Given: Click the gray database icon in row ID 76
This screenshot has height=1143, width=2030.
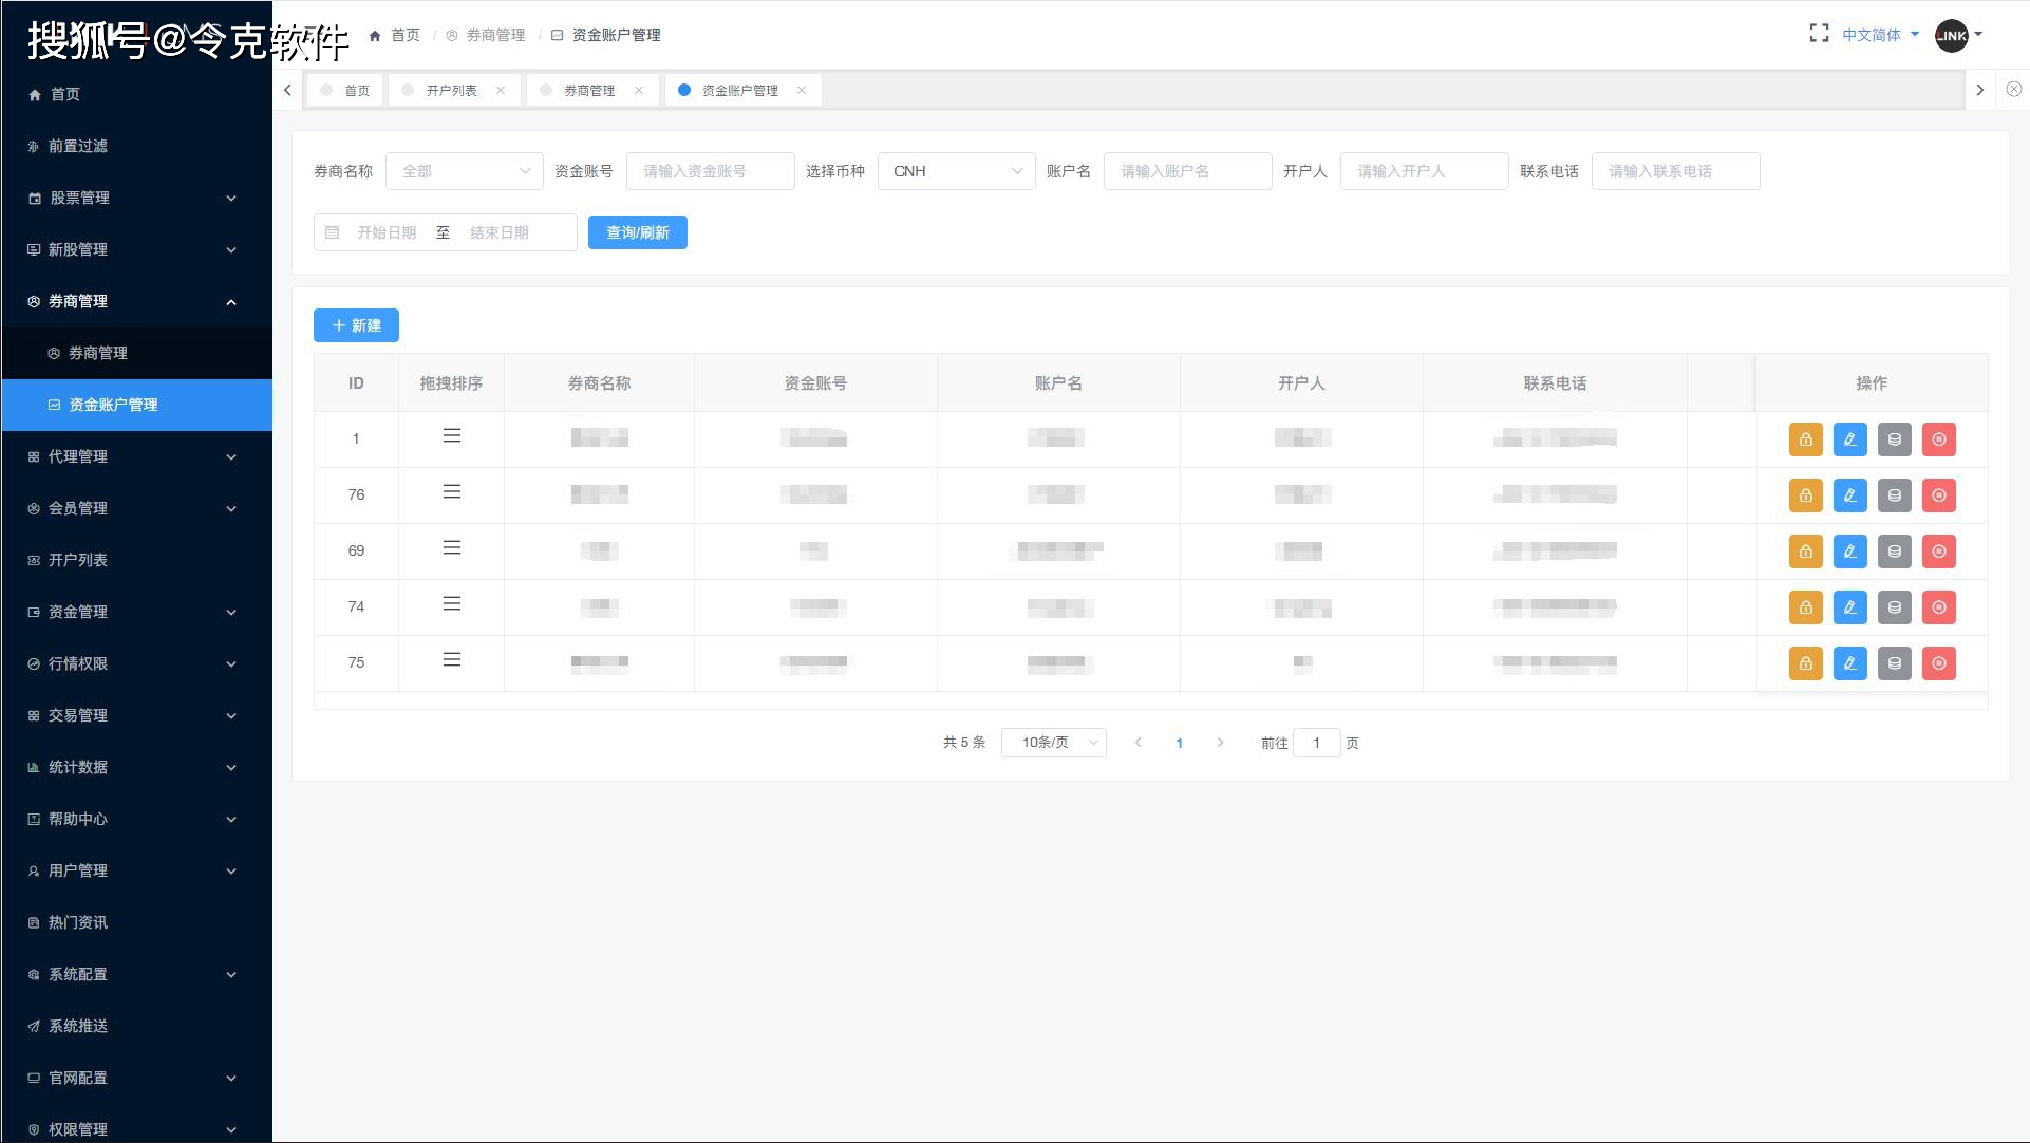Looking at the screenshot, I should pyautogui.click(x=1894, y=495).
